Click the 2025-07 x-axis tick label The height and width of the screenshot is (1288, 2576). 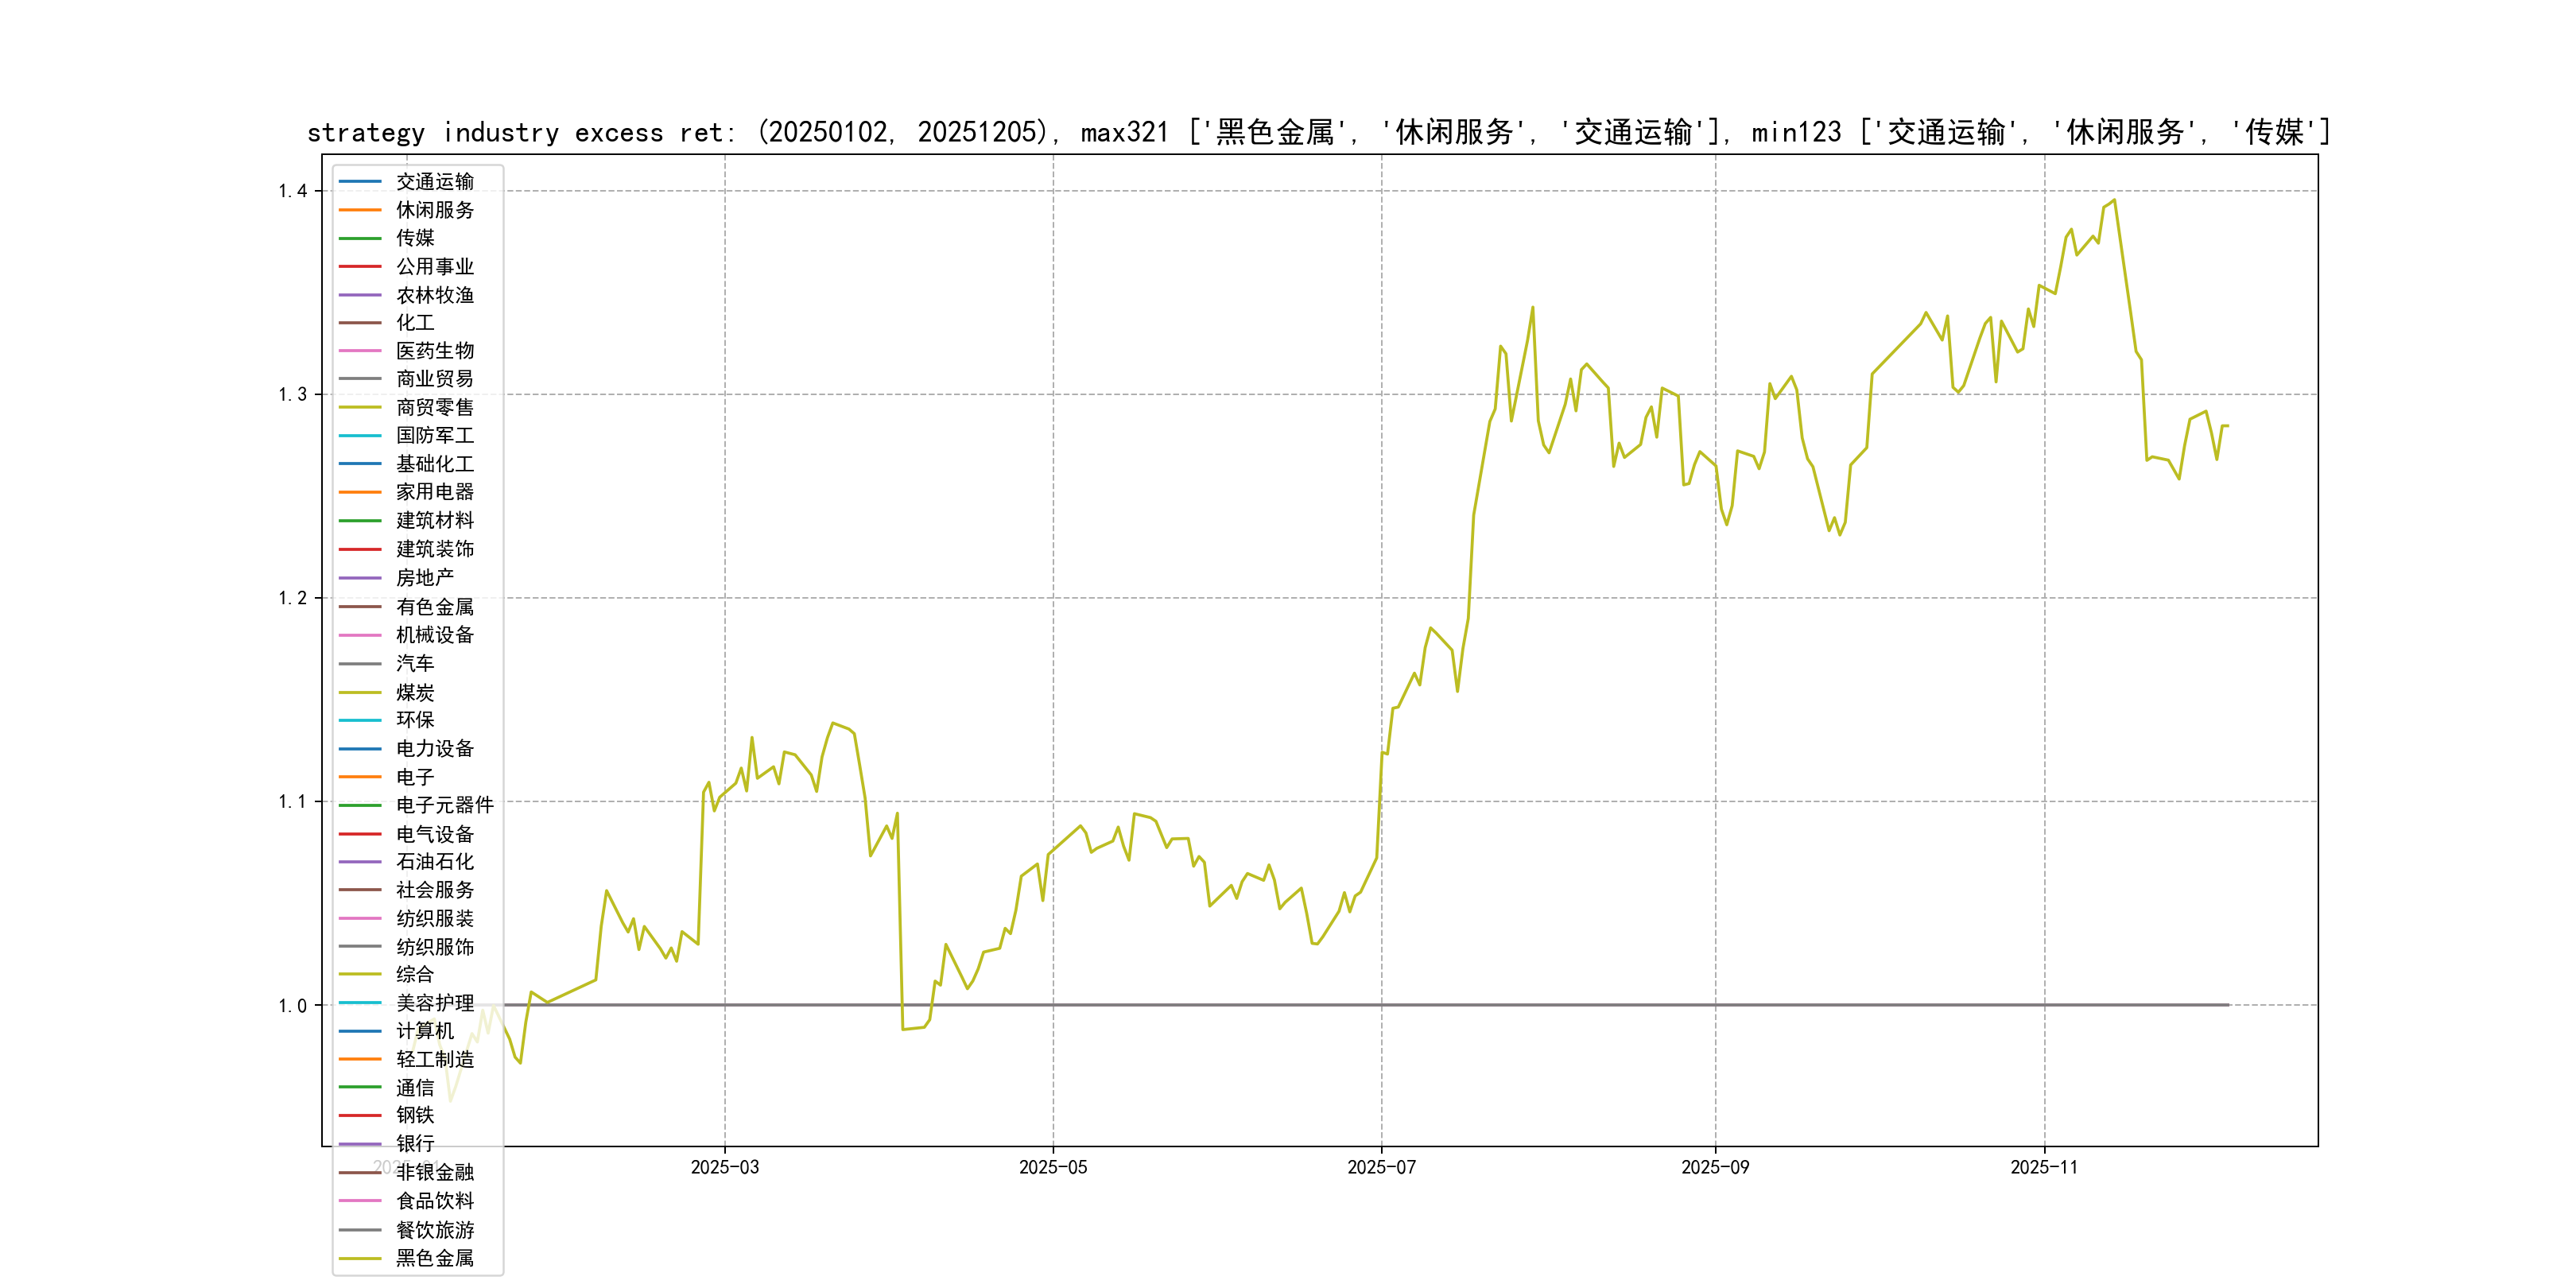tap(1381, 1168)
